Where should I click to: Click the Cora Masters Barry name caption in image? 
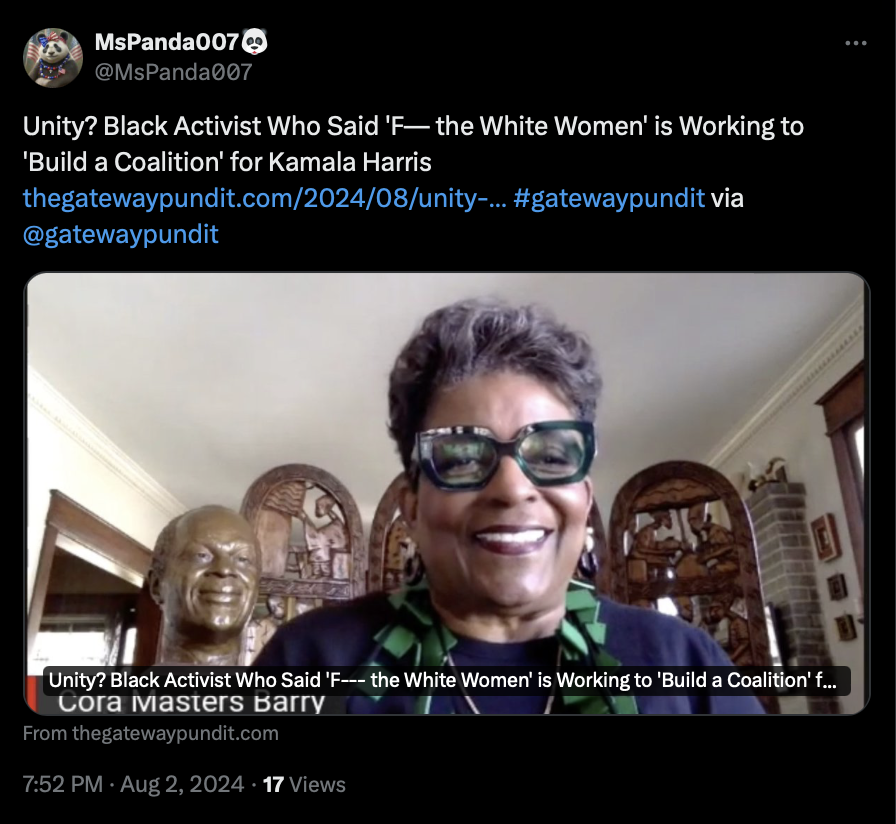tap(191, 703)
